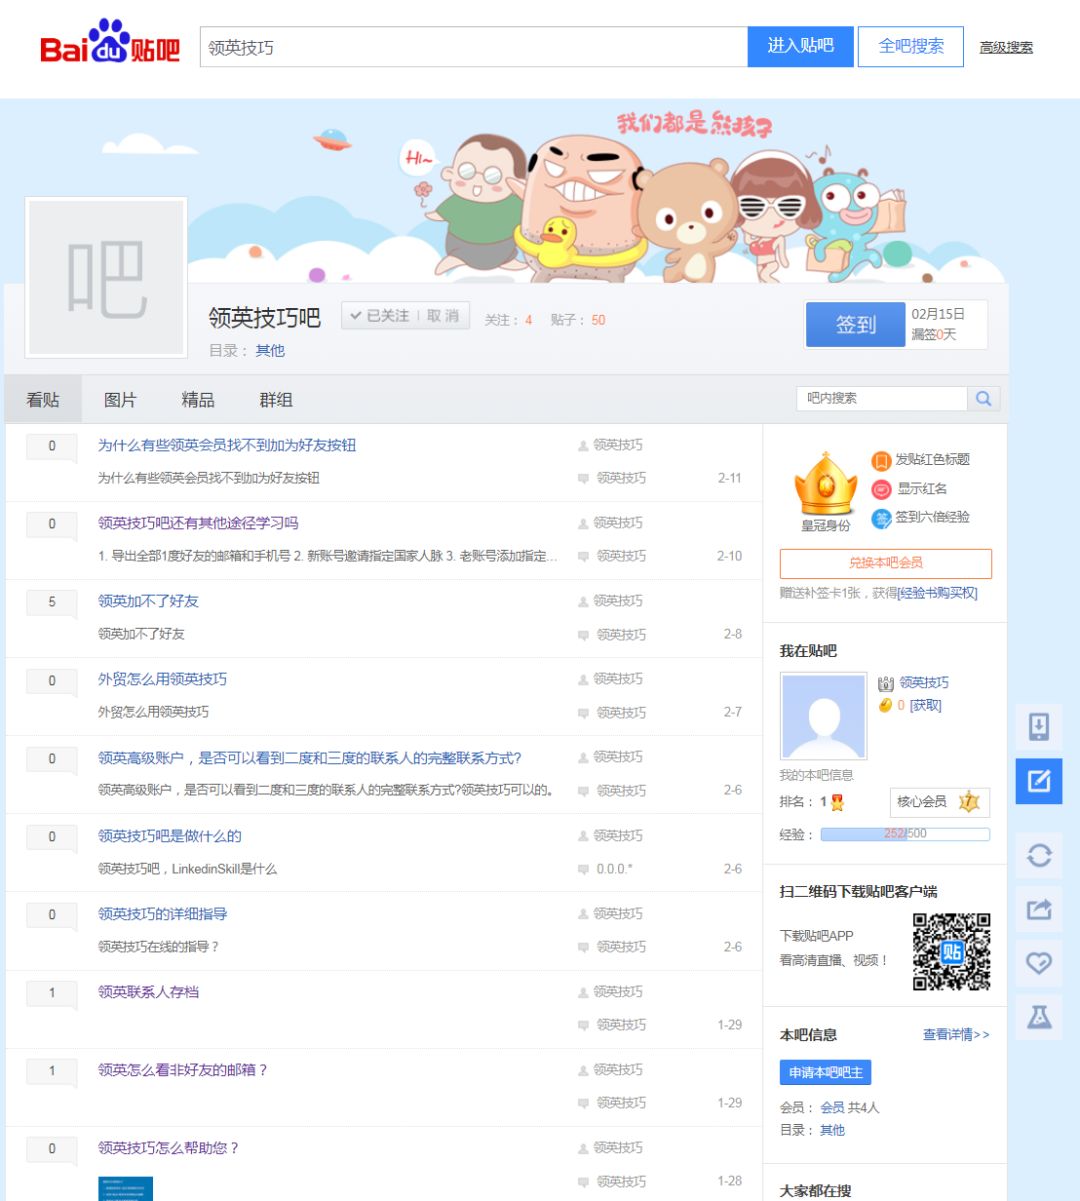Click the golden crown 皇冠身份 icon
This screenshot has width=1080, height=1201.
tap(825, 484)
